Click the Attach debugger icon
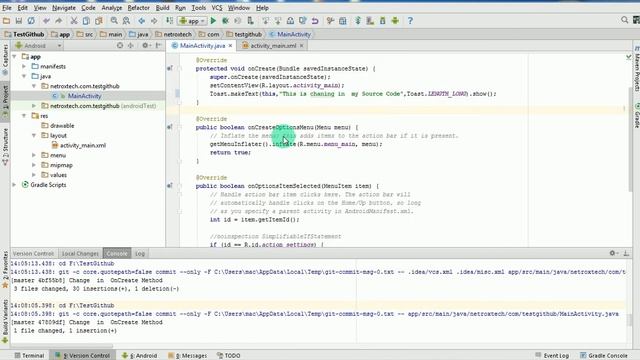 pyautogui.click(x=250, y=21)
